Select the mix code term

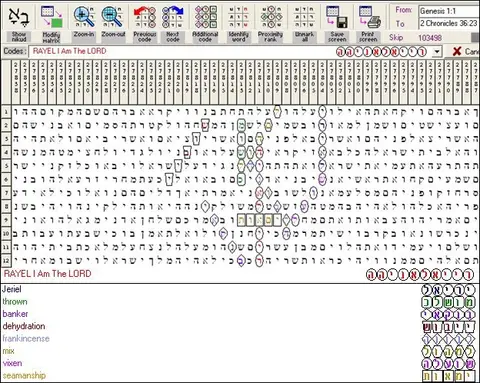point(8,351)
